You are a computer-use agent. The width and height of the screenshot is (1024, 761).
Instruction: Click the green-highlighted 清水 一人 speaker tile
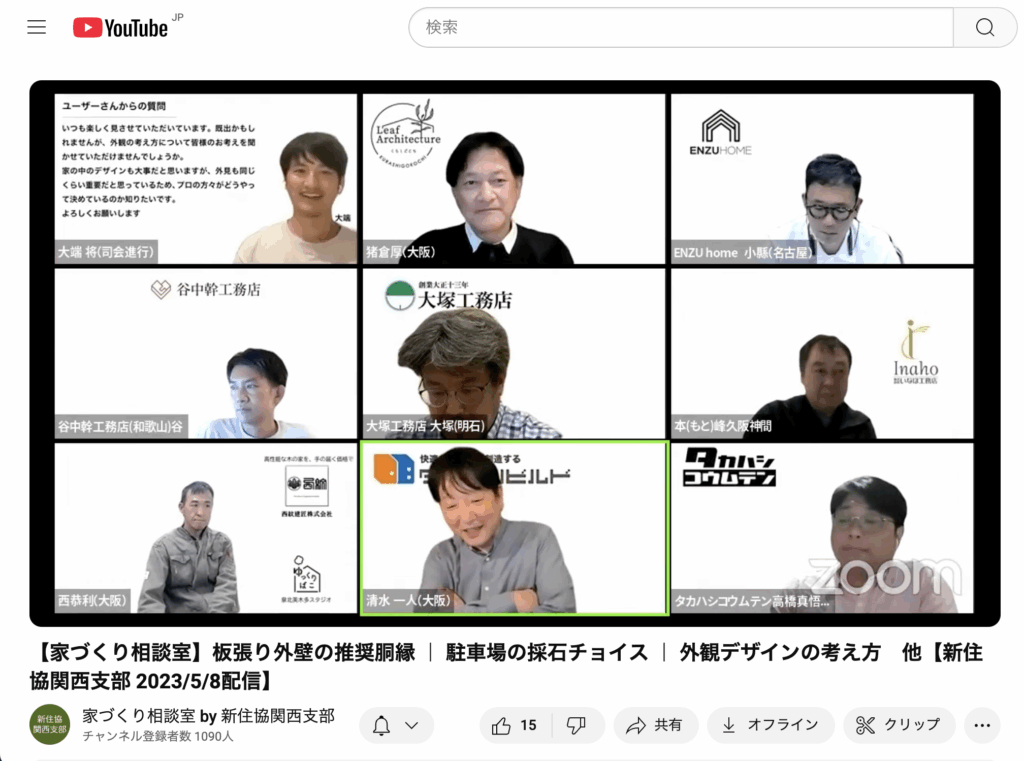tap(514, 528)
